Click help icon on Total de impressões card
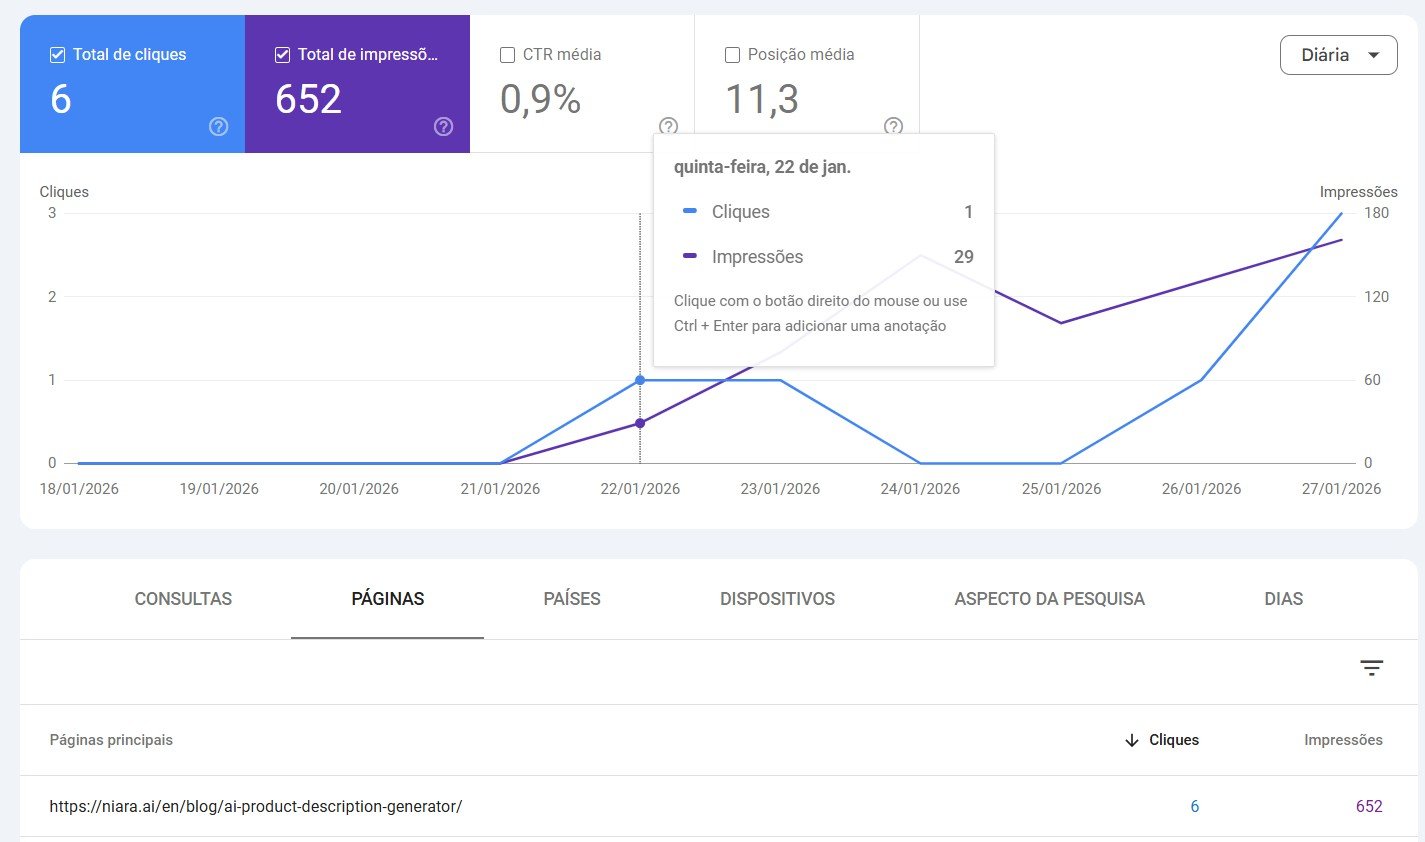This screenshot has width=1425, height=842. (x=444, y=126)
